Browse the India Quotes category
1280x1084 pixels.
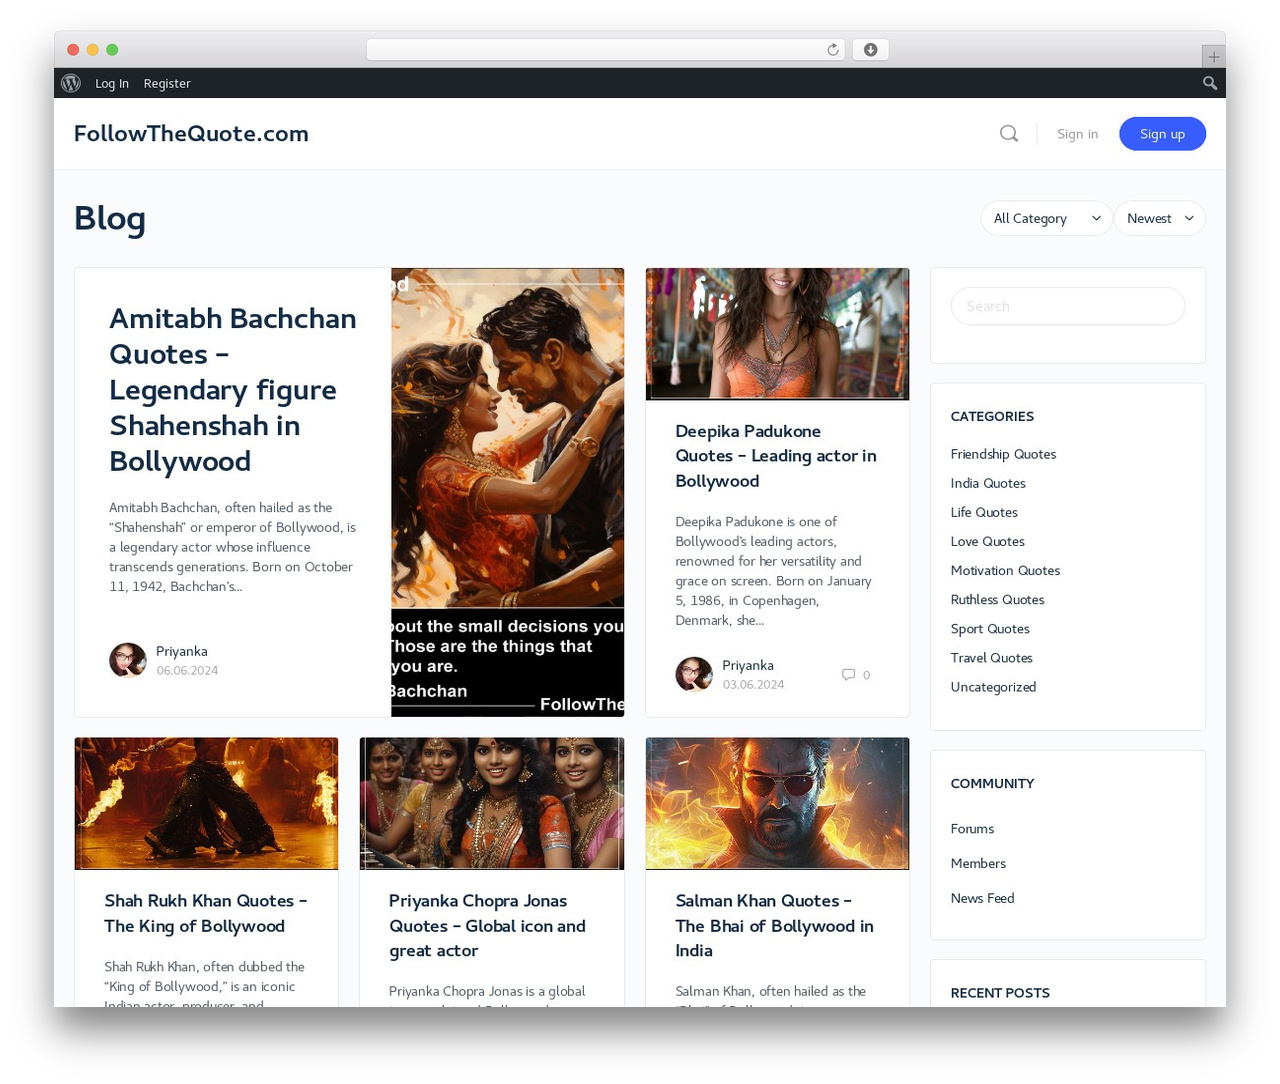(988, 483)
